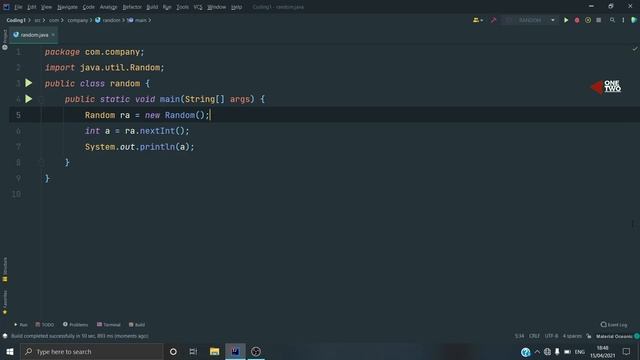640x360 pixels.
Task: Run the RANDOM configuration with green play button
Action: (566, 20)
